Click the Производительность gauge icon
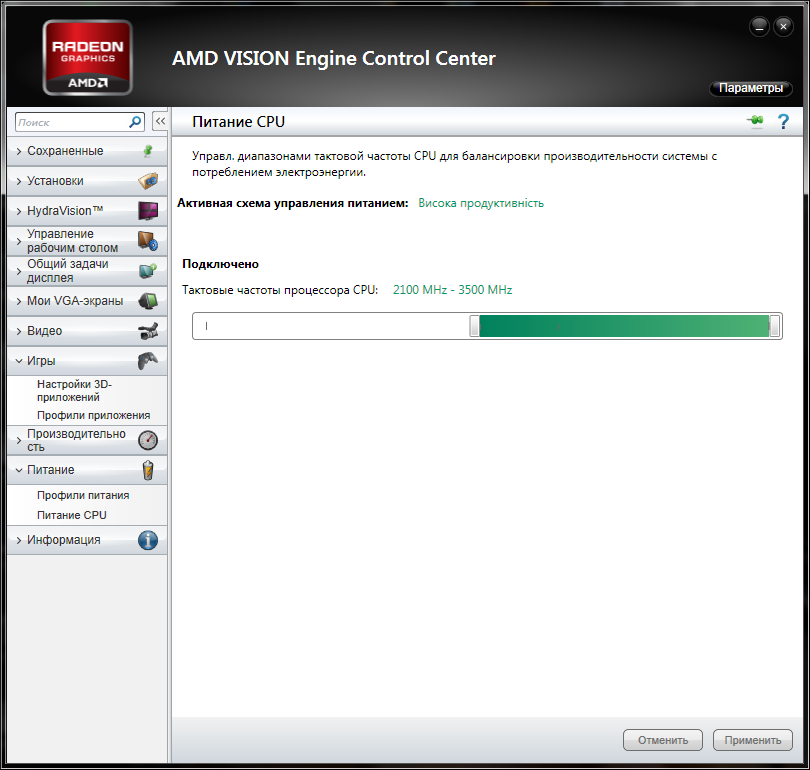 pyautogui.click(x=148, y=440)
